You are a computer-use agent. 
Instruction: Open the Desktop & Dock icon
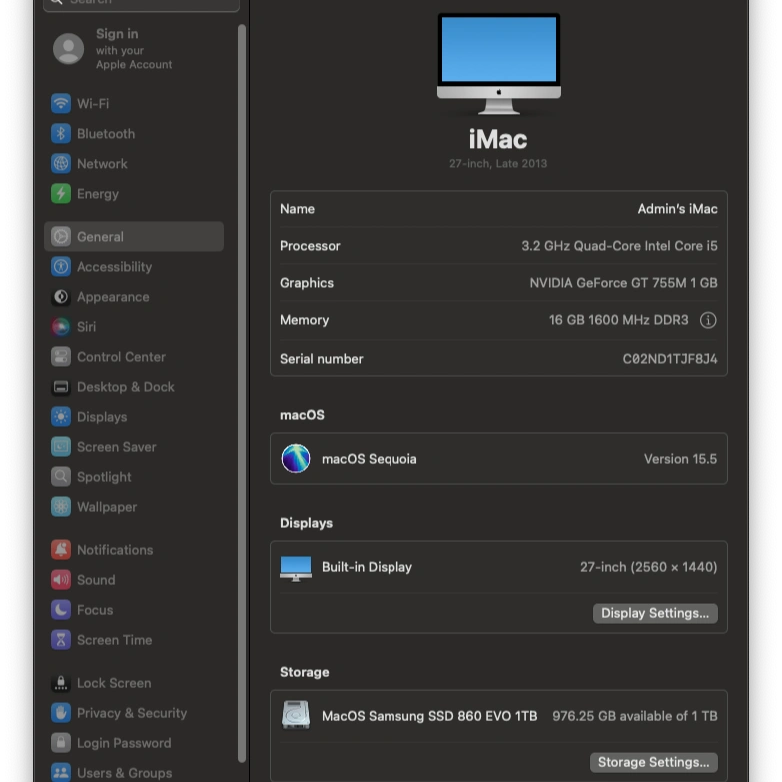(61, 387)
